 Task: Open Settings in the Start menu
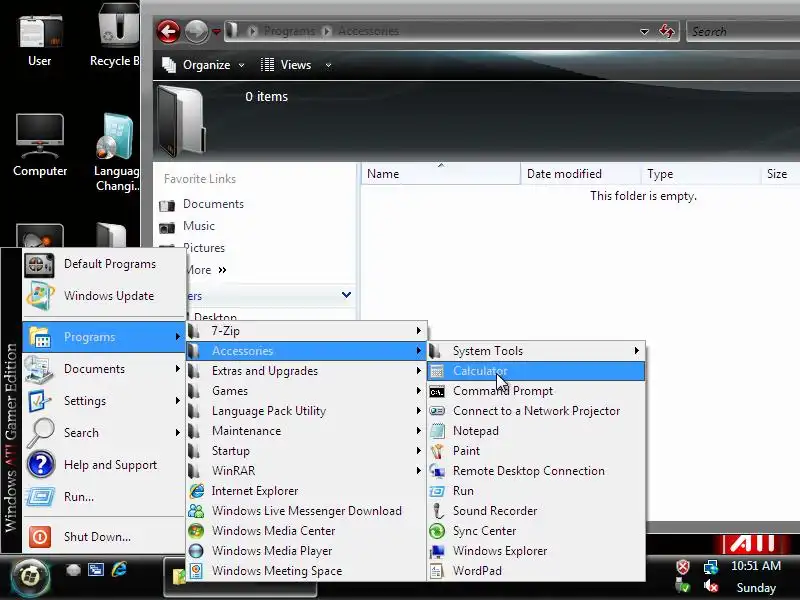click(104, 401)
